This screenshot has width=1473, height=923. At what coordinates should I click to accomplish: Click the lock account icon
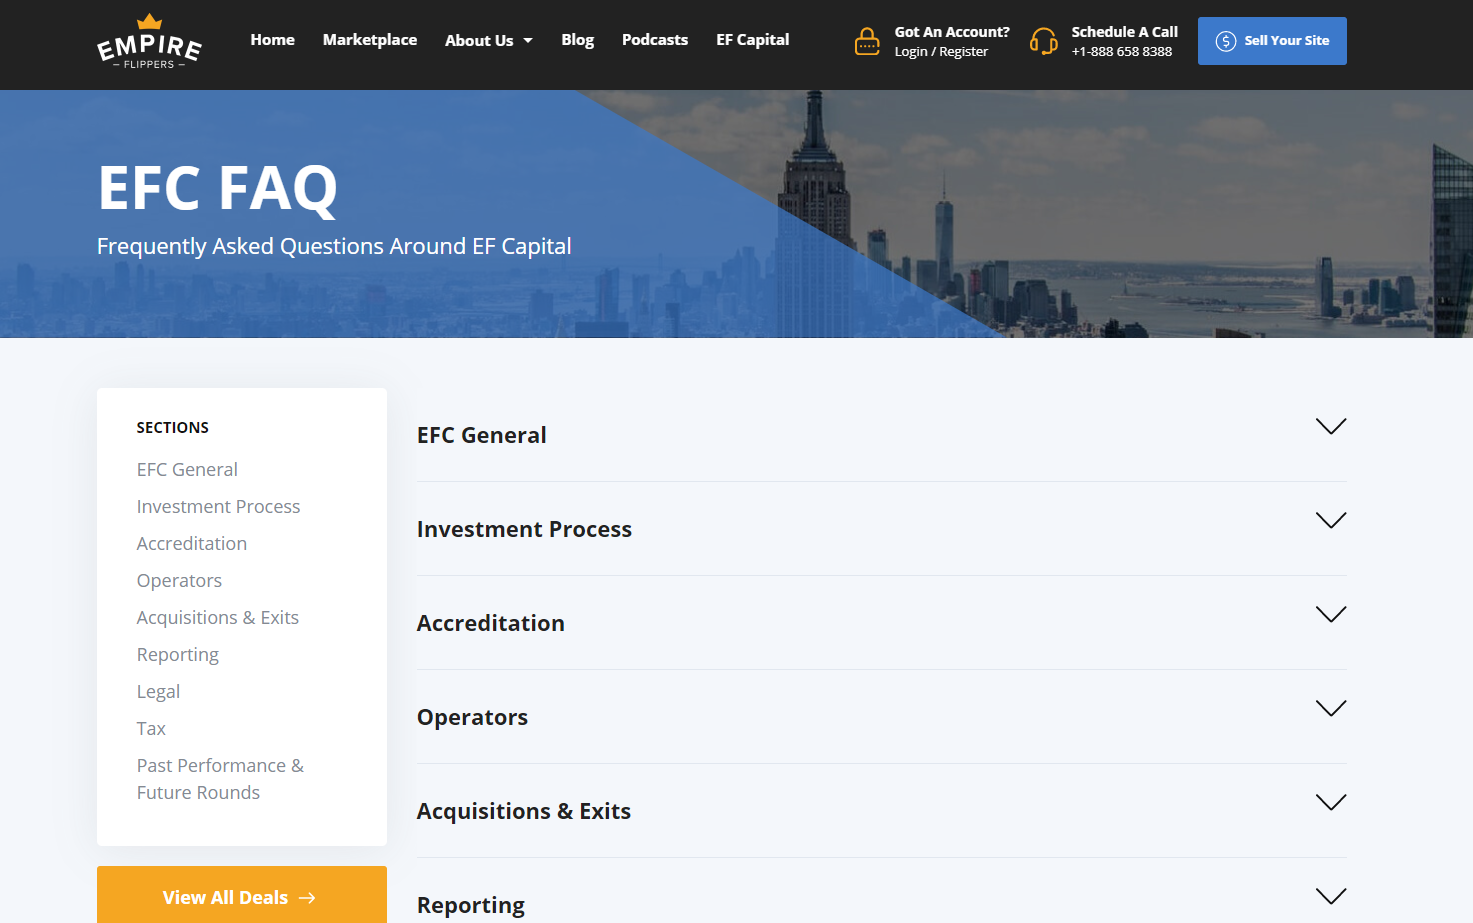(867, 41)
